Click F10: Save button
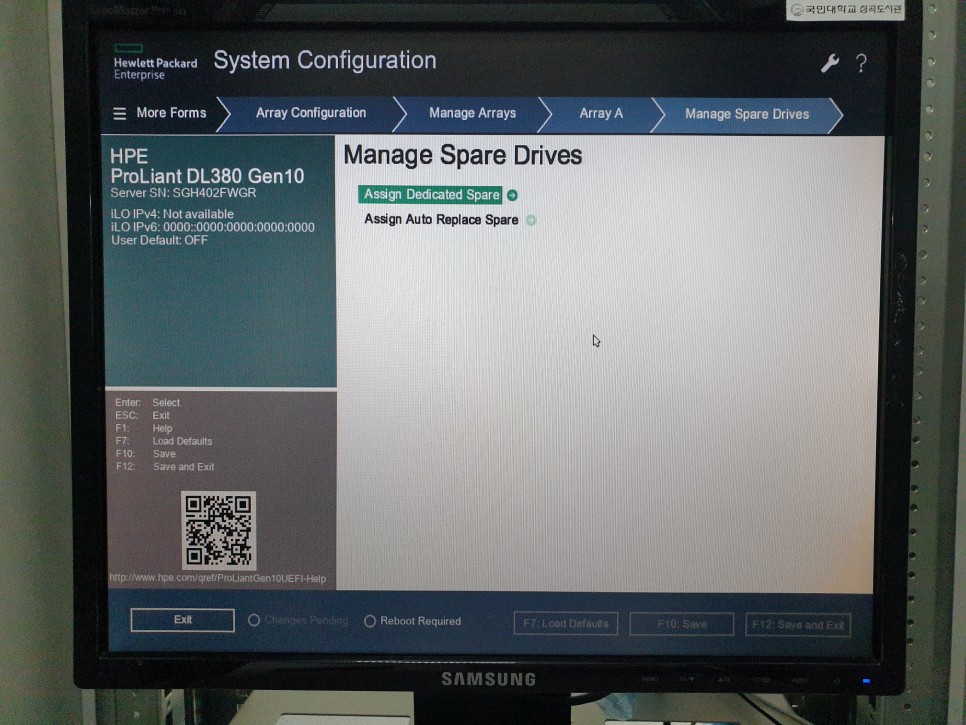Viewport: 966px width, 725px height. [681, 624]
